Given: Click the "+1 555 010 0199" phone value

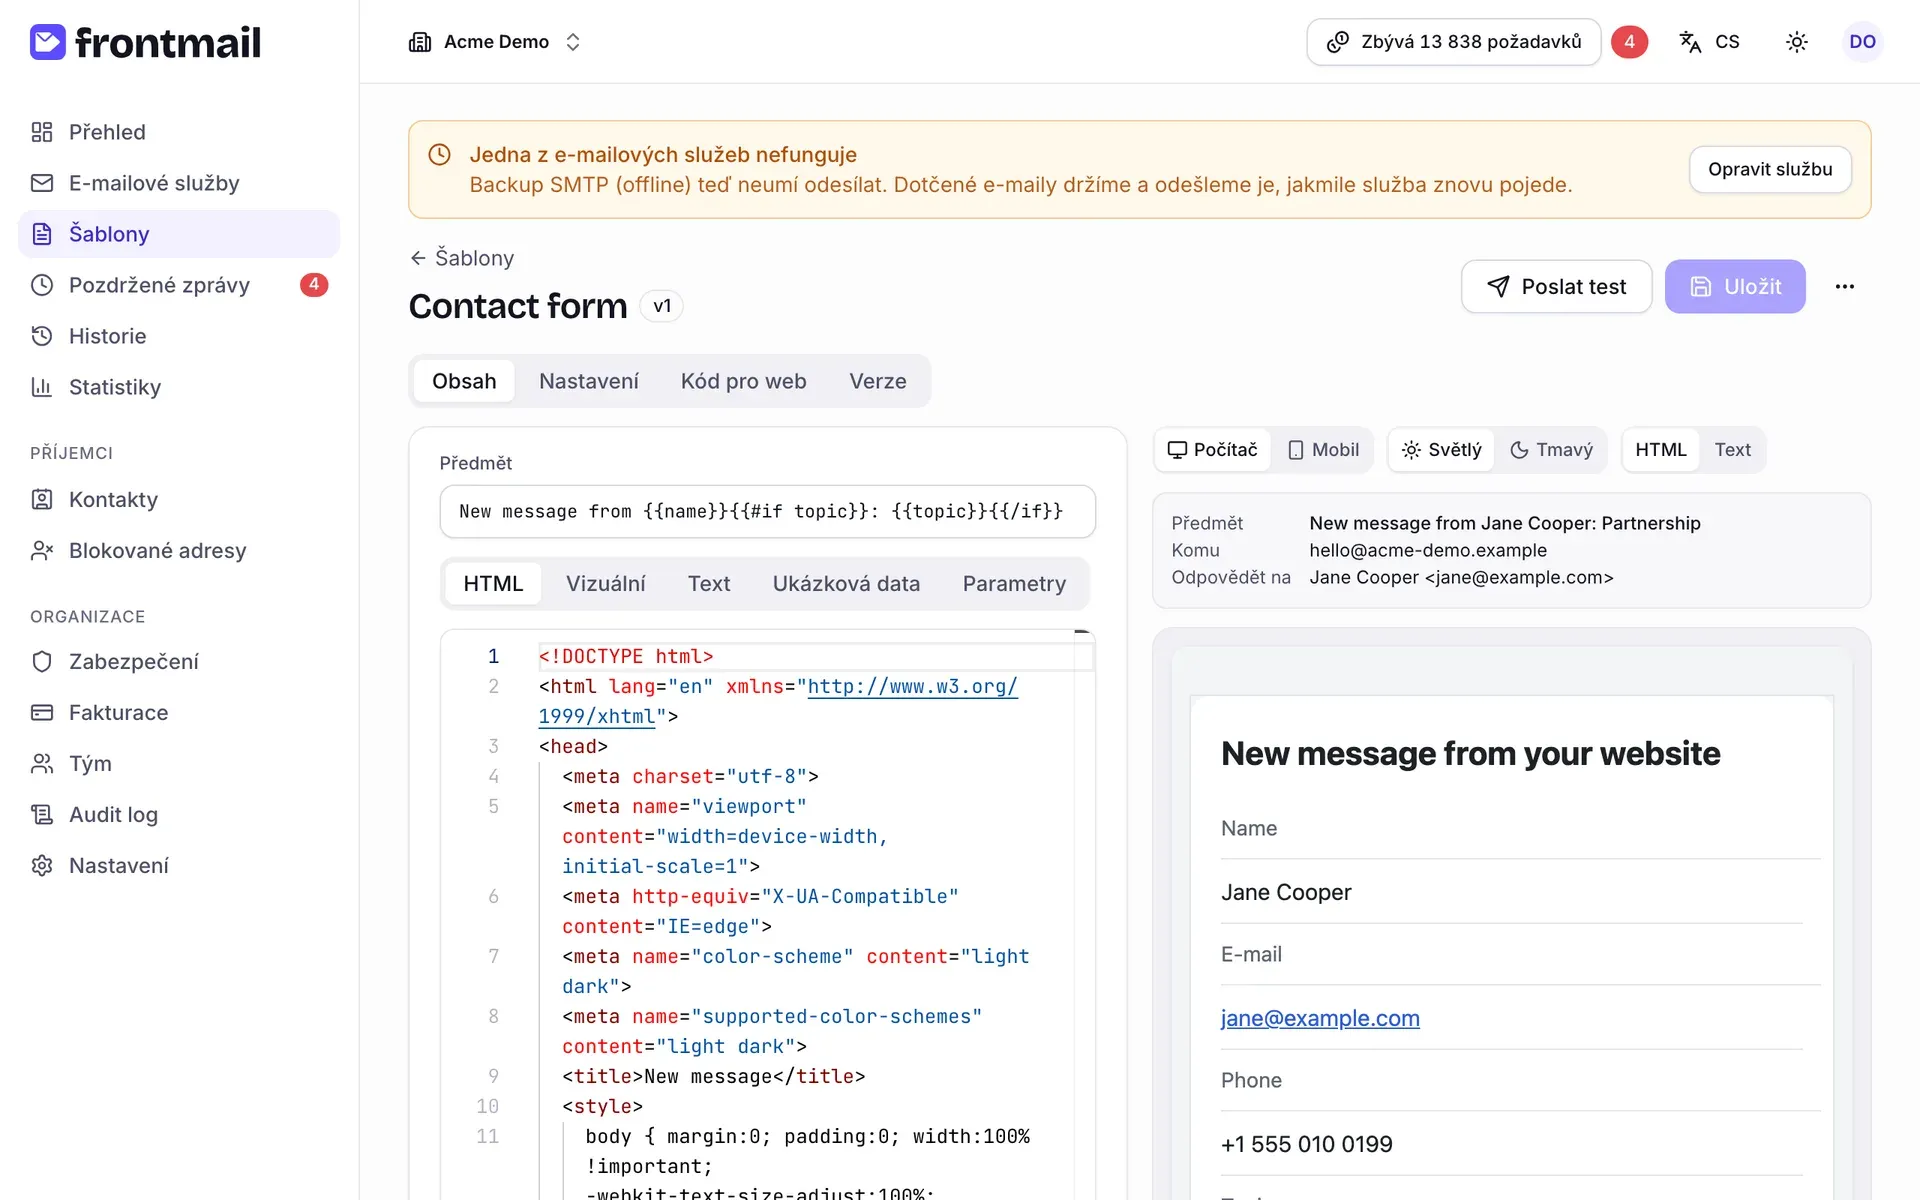Looking at the screenshot, I should (x=1307, y=1144).
